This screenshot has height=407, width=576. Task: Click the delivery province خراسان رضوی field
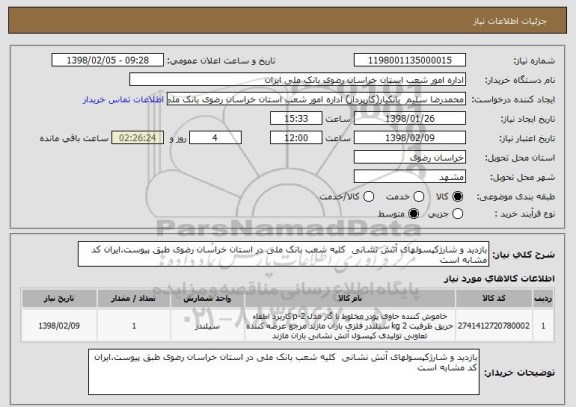(x=410, y=158)
